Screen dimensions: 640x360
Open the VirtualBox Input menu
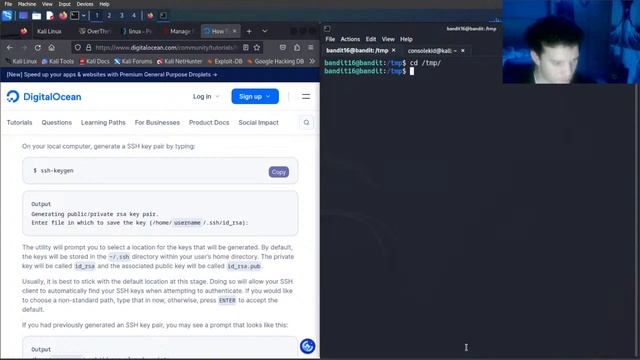[64, 4]
